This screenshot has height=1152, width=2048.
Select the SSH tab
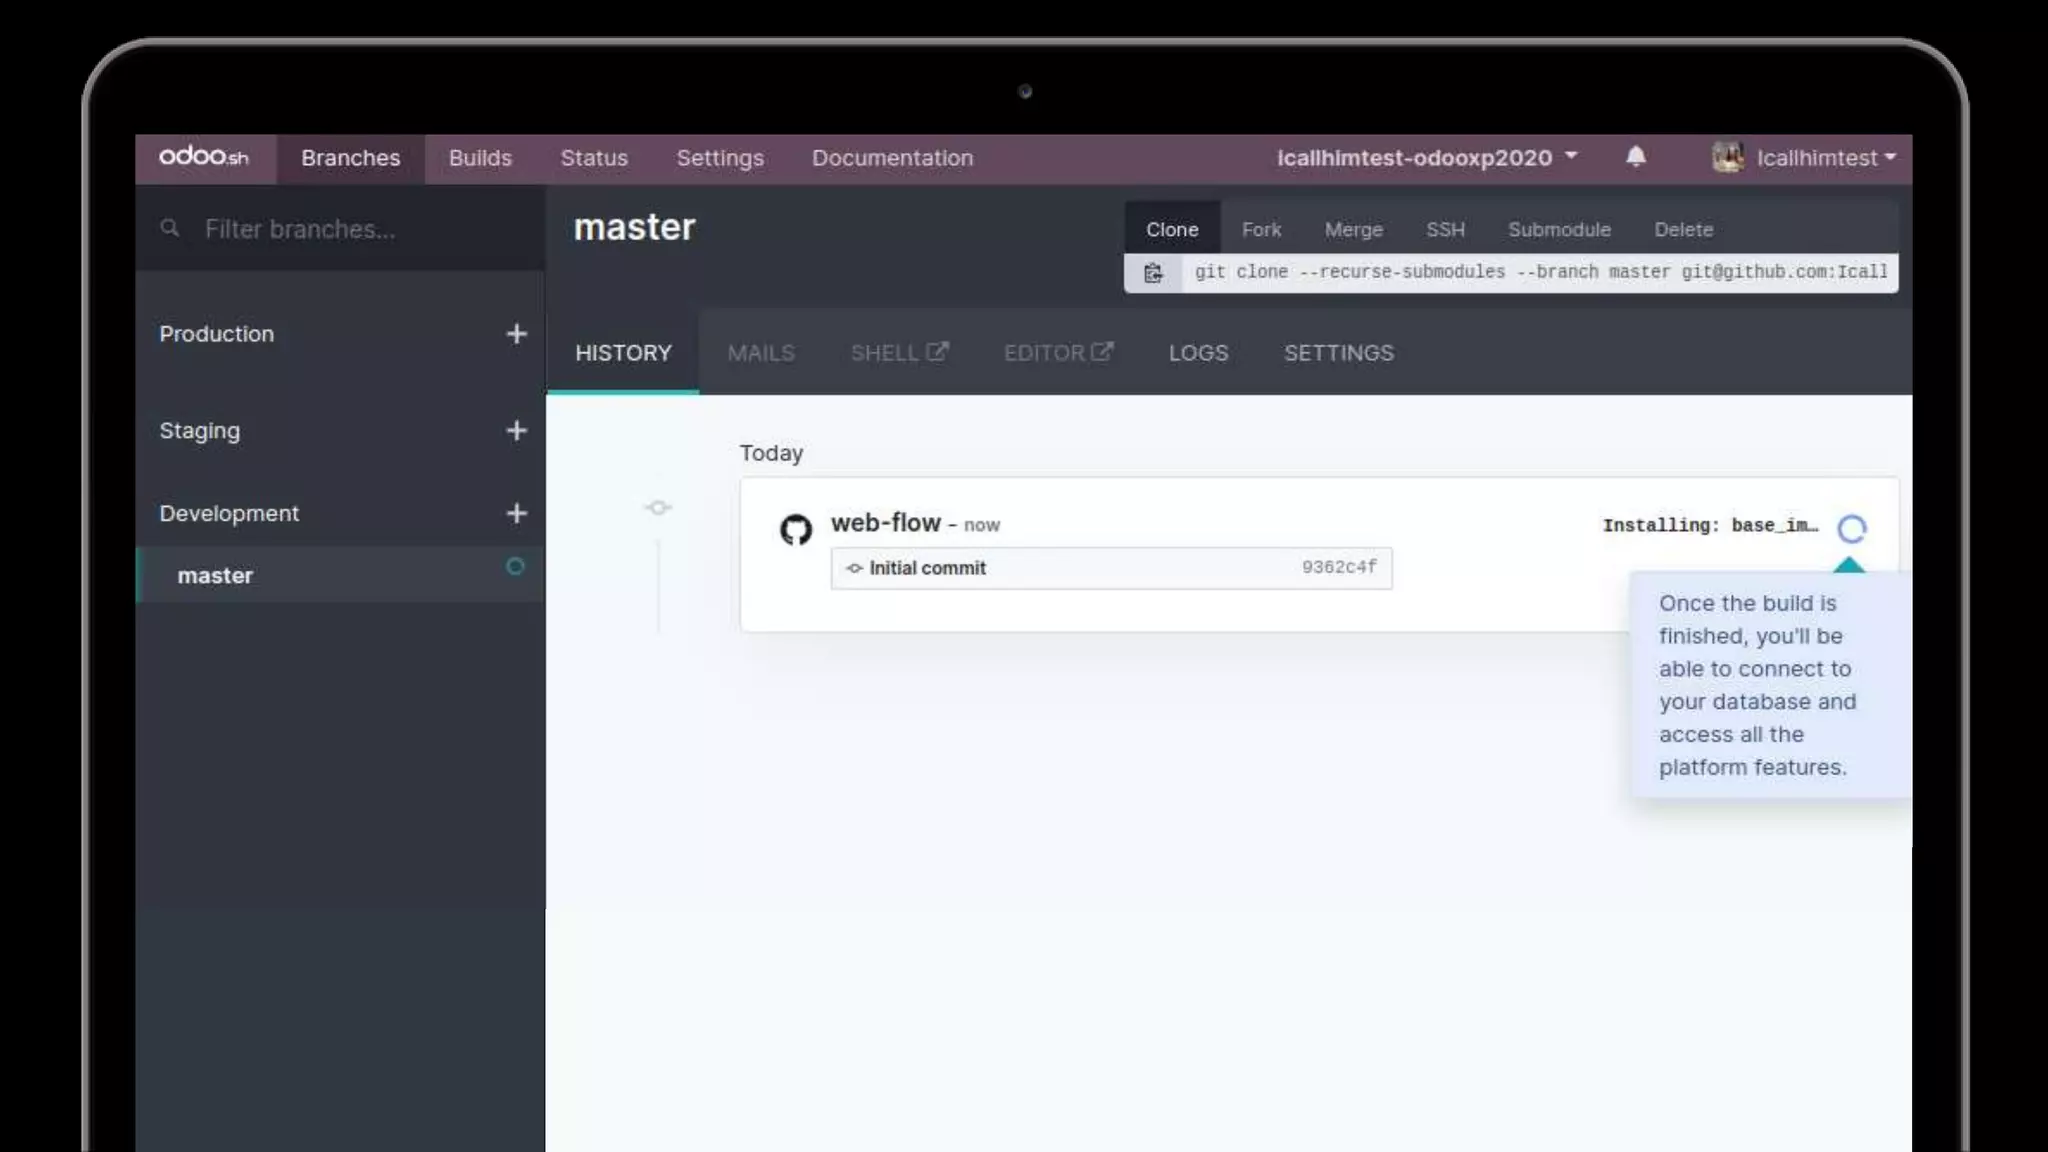click(x=1445, y=230)
